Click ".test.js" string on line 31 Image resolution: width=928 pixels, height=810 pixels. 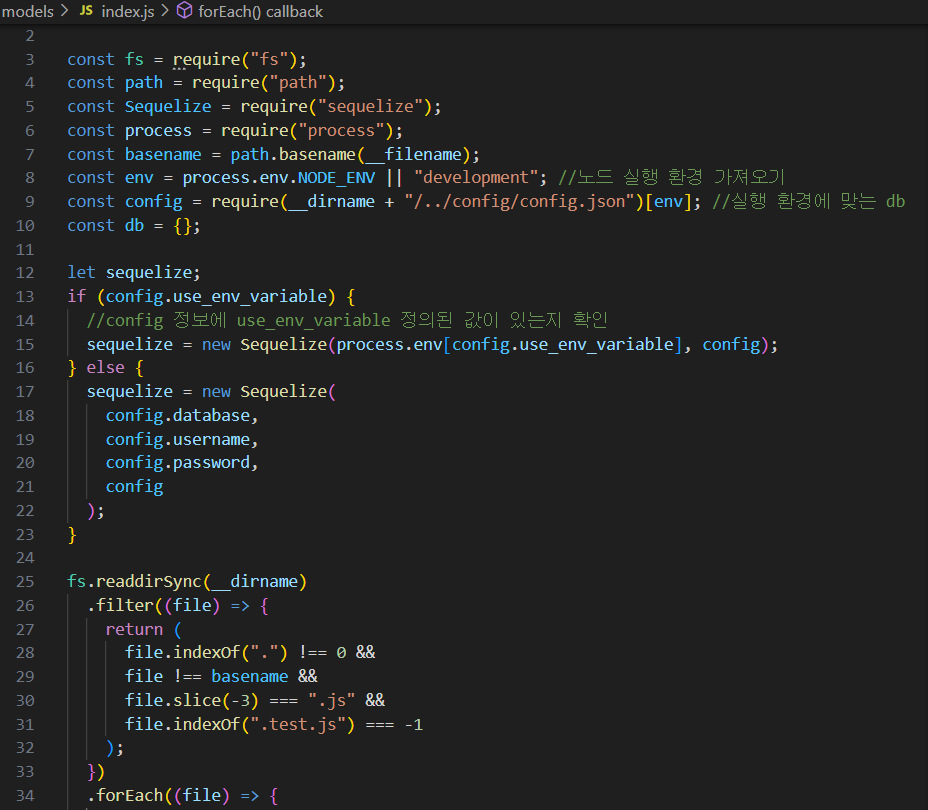pos(298,725)
